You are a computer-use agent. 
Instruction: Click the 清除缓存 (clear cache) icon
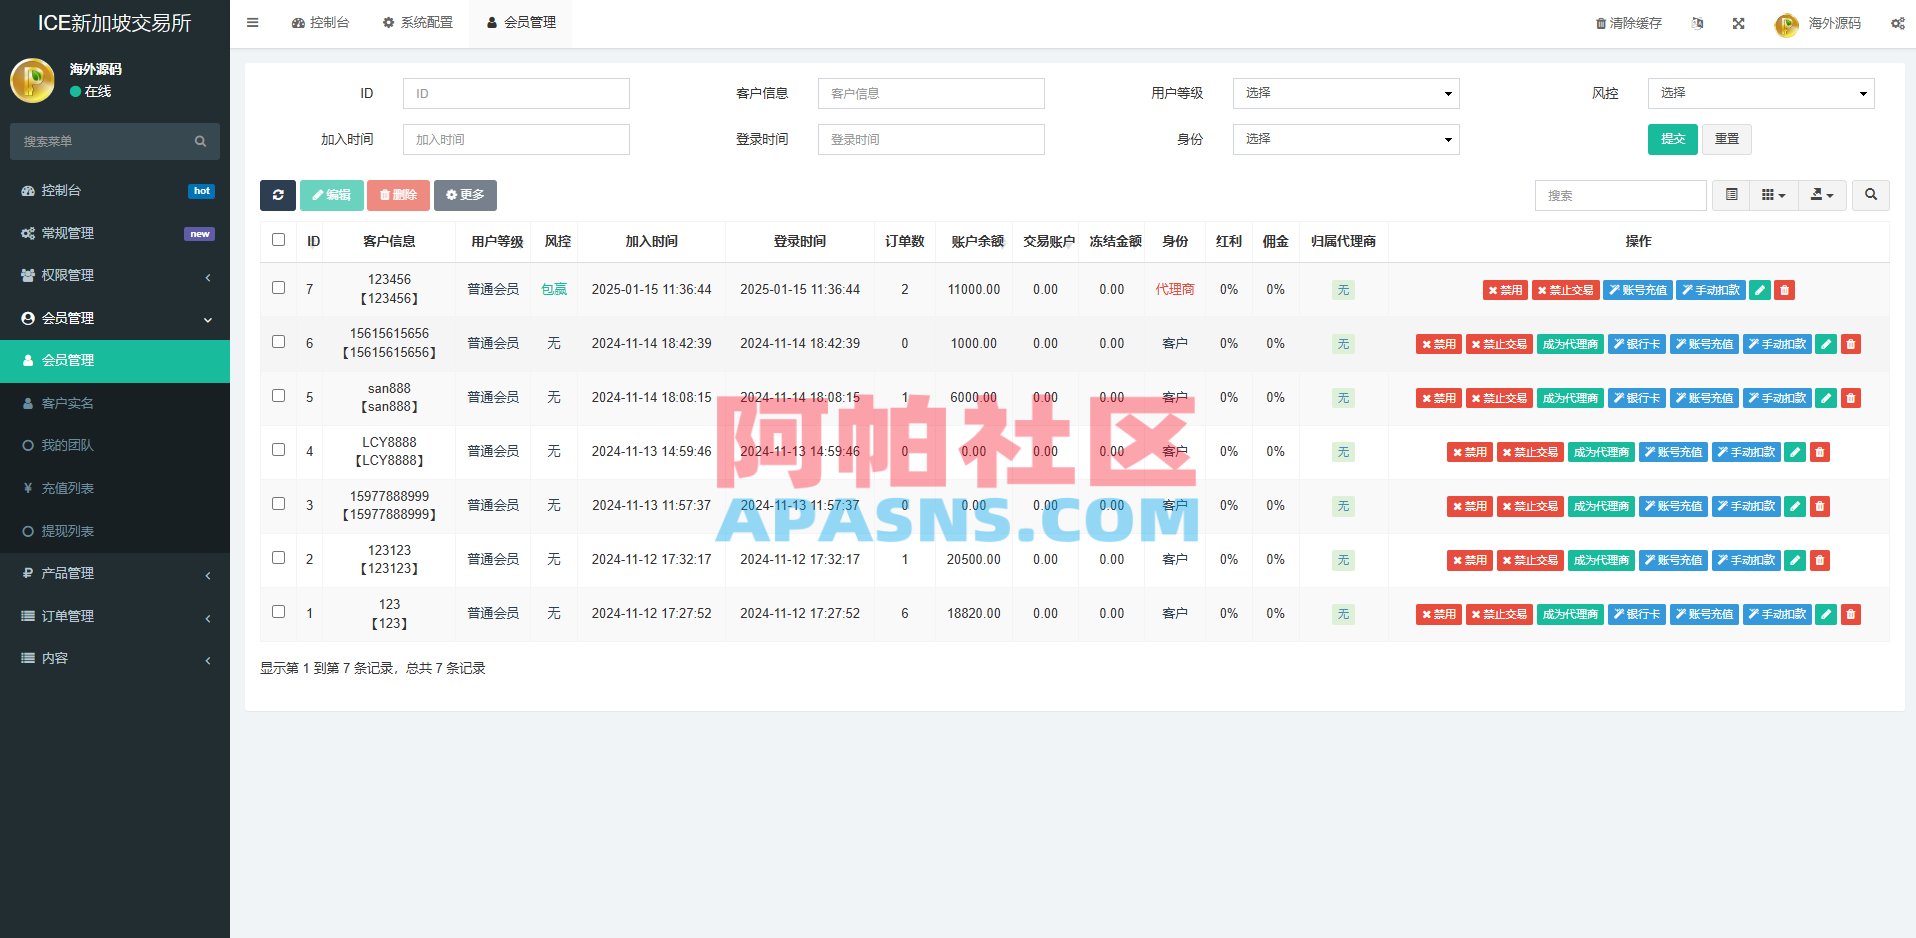click(x=1599, y=23)
